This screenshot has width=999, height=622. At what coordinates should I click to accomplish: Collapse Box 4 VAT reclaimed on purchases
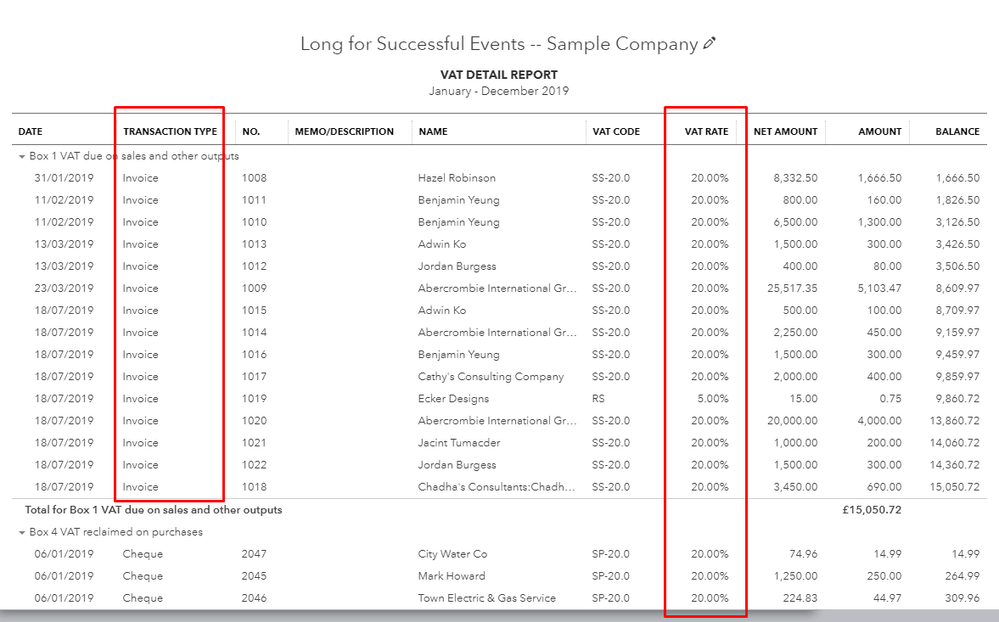tap(21, 532)
